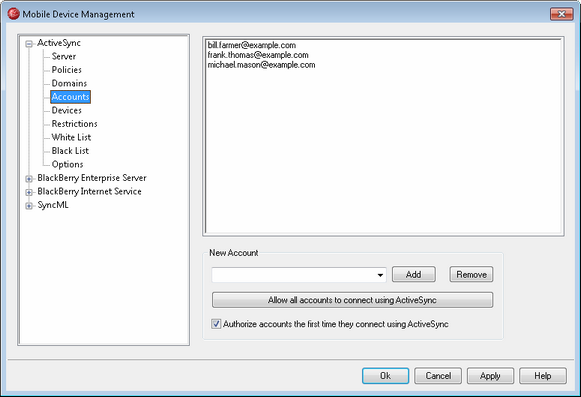Select the Devices tree item
Viewport: 581px width, 397px height.
(66, 110)
